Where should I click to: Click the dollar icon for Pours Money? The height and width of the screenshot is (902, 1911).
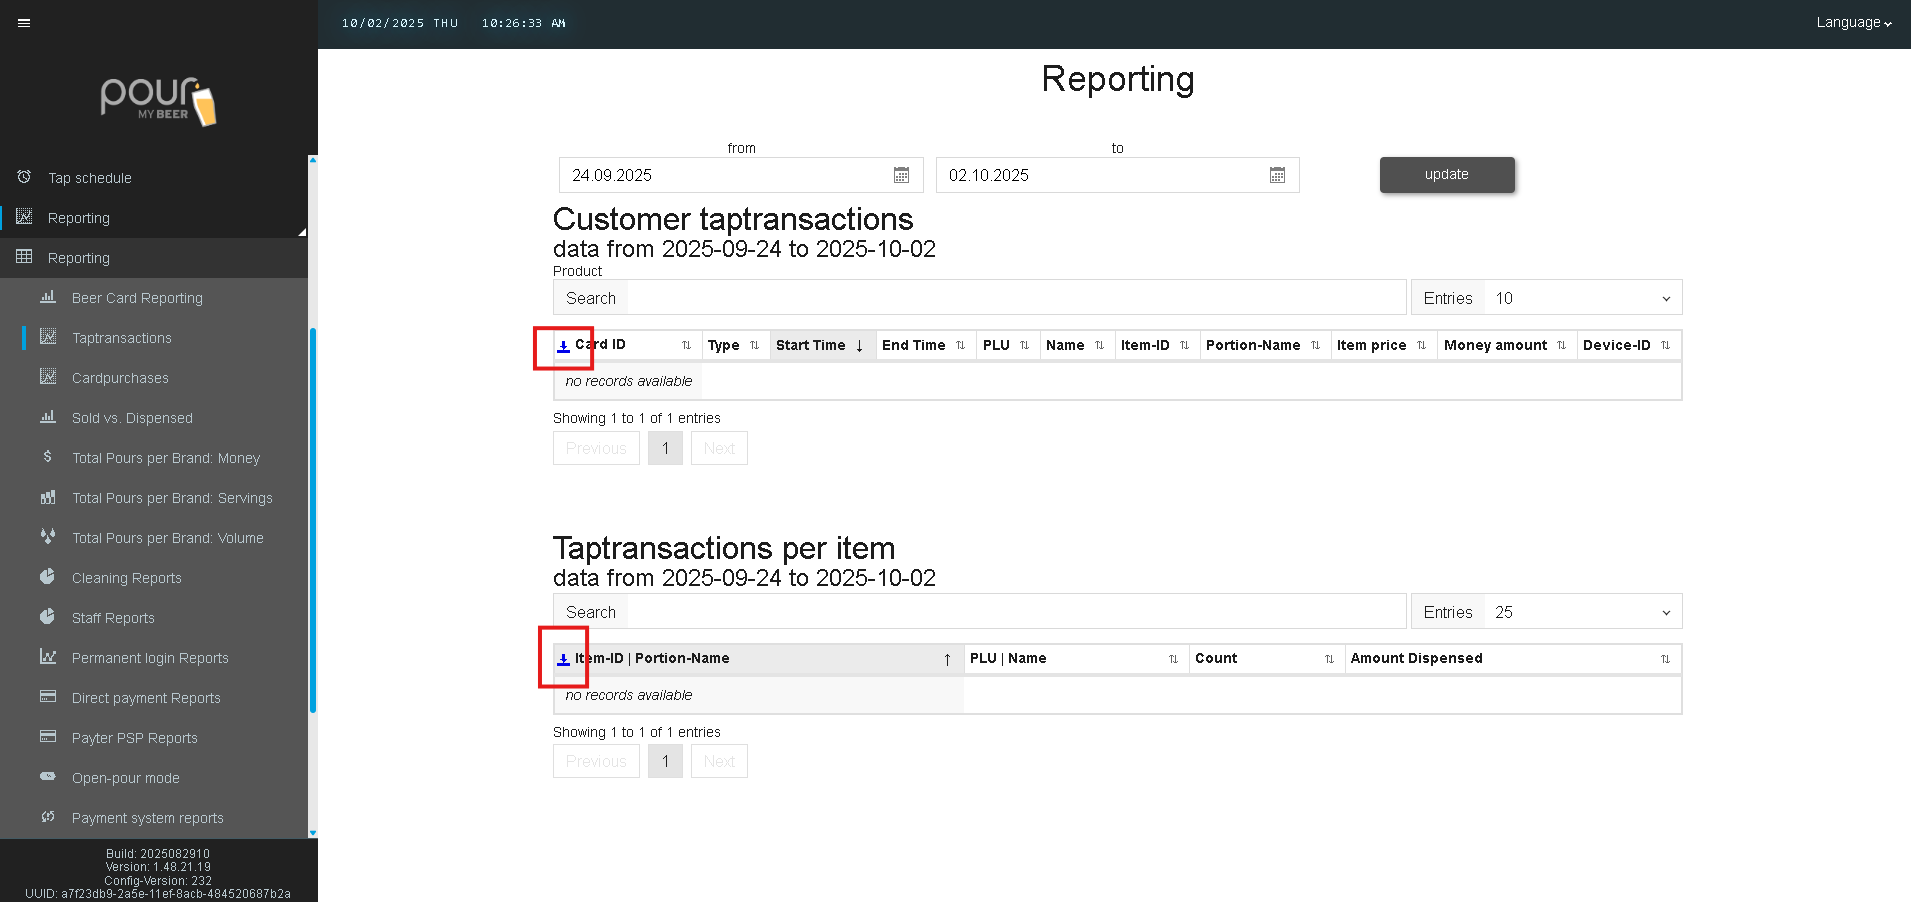[47, 457]
